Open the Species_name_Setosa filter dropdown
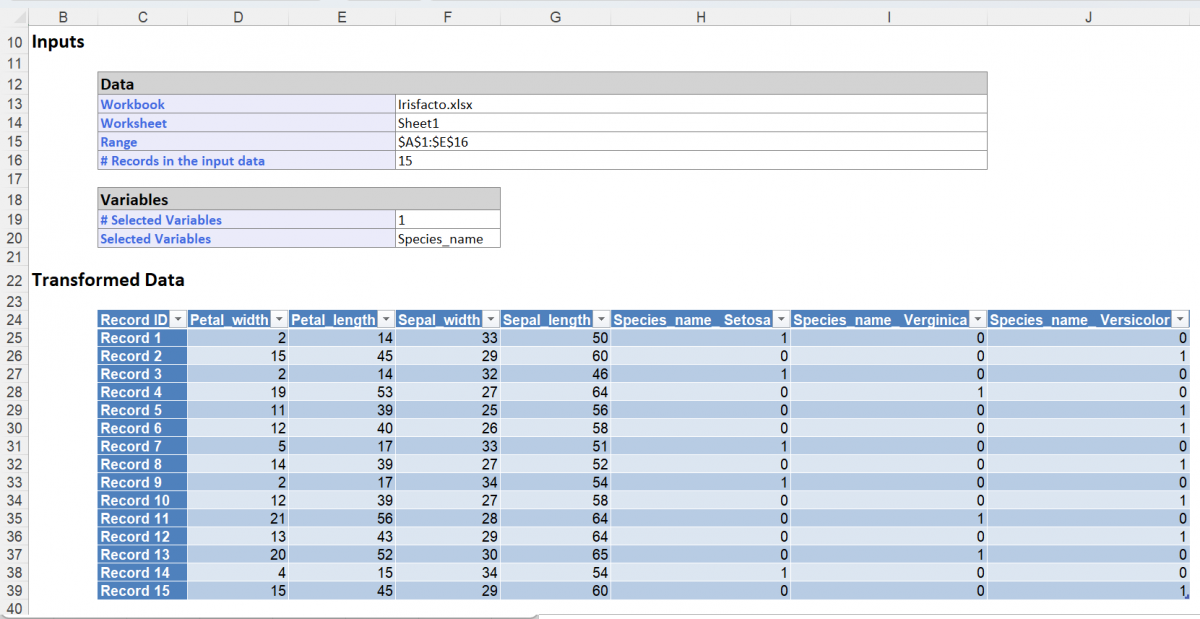This screenshot has width=1200, height=619. click(781, 320)
